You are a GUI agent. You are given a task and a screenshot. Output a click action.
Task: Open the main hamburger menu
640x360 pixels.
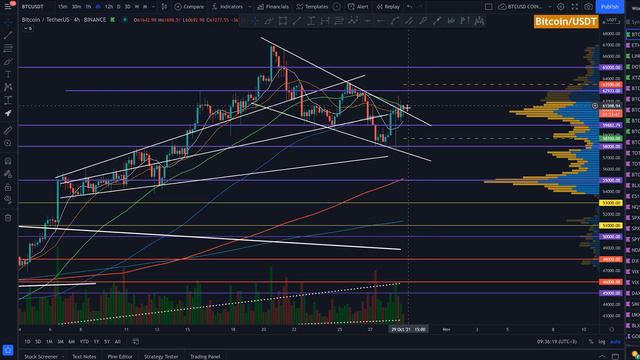[x=8, y=6]
